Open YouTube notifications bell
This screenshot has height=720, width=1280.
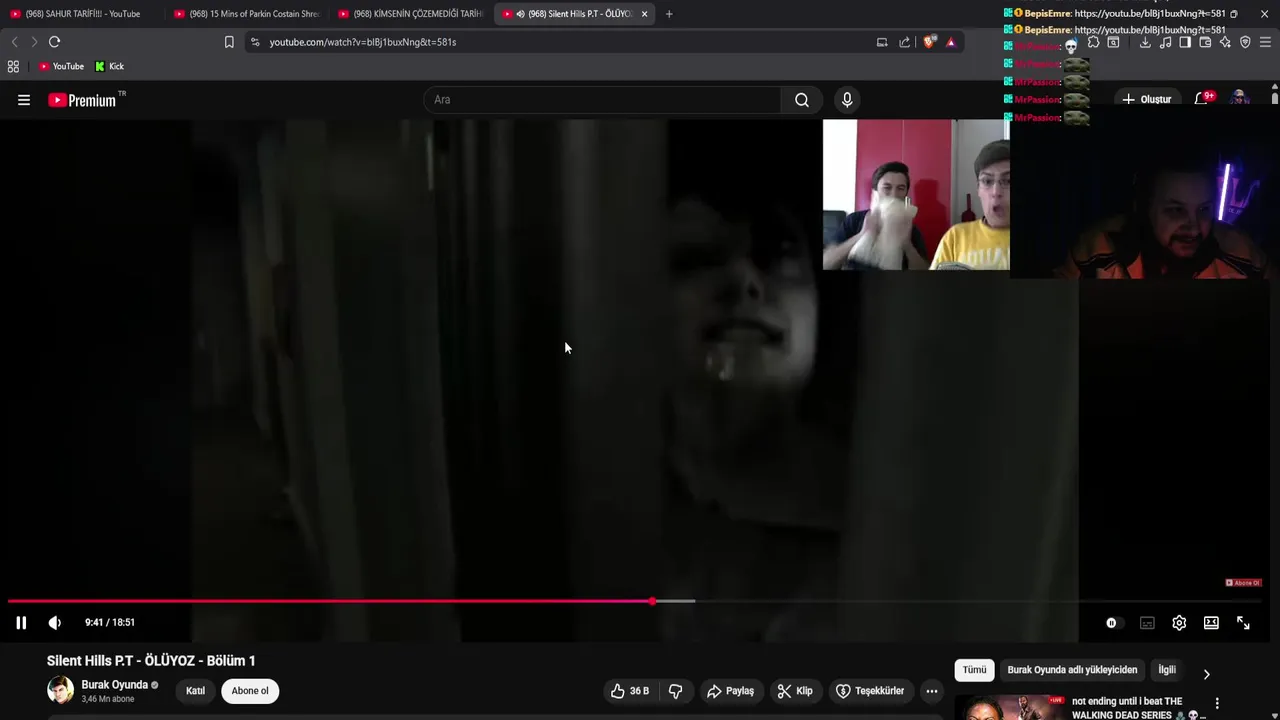[x=1203, y=100]
